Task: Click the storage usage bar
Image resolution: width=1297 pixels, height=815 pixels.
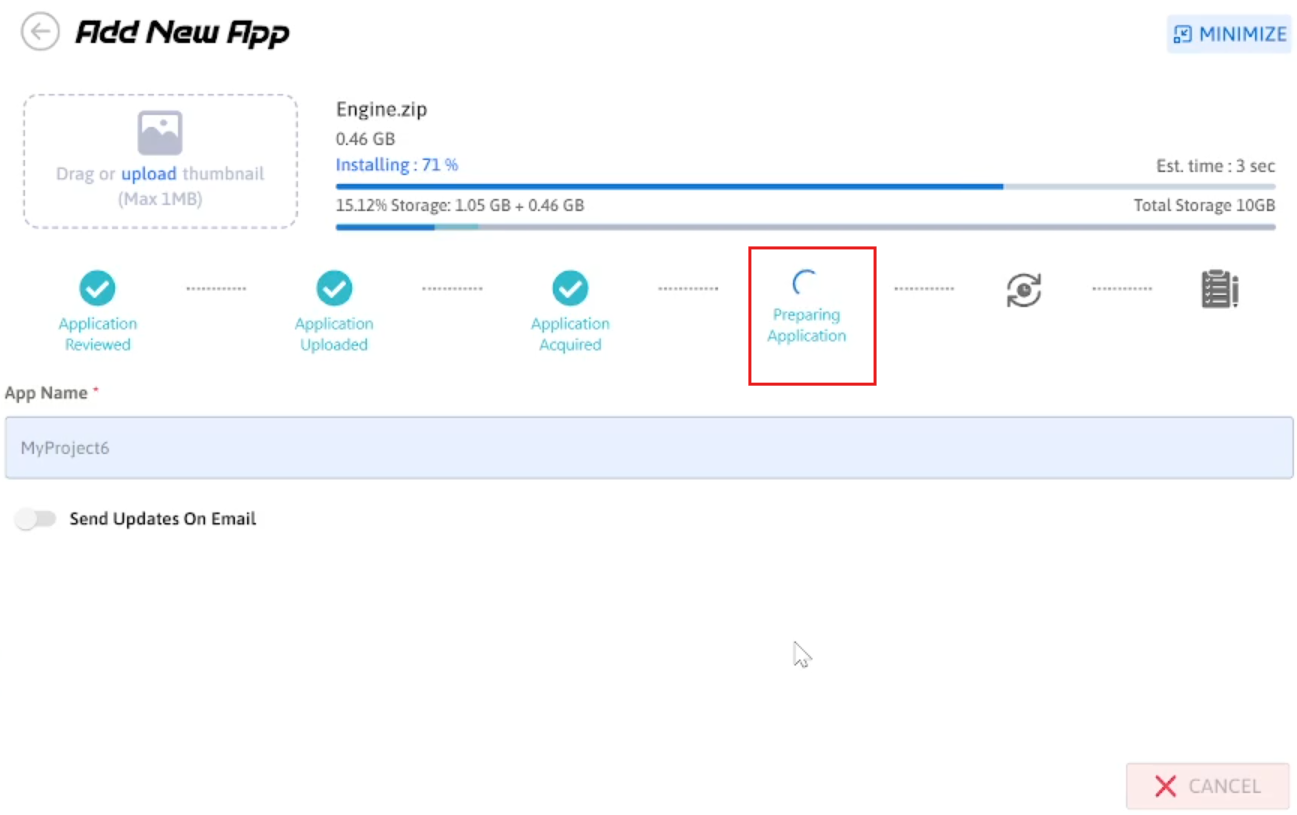Action: coord(805,227)
